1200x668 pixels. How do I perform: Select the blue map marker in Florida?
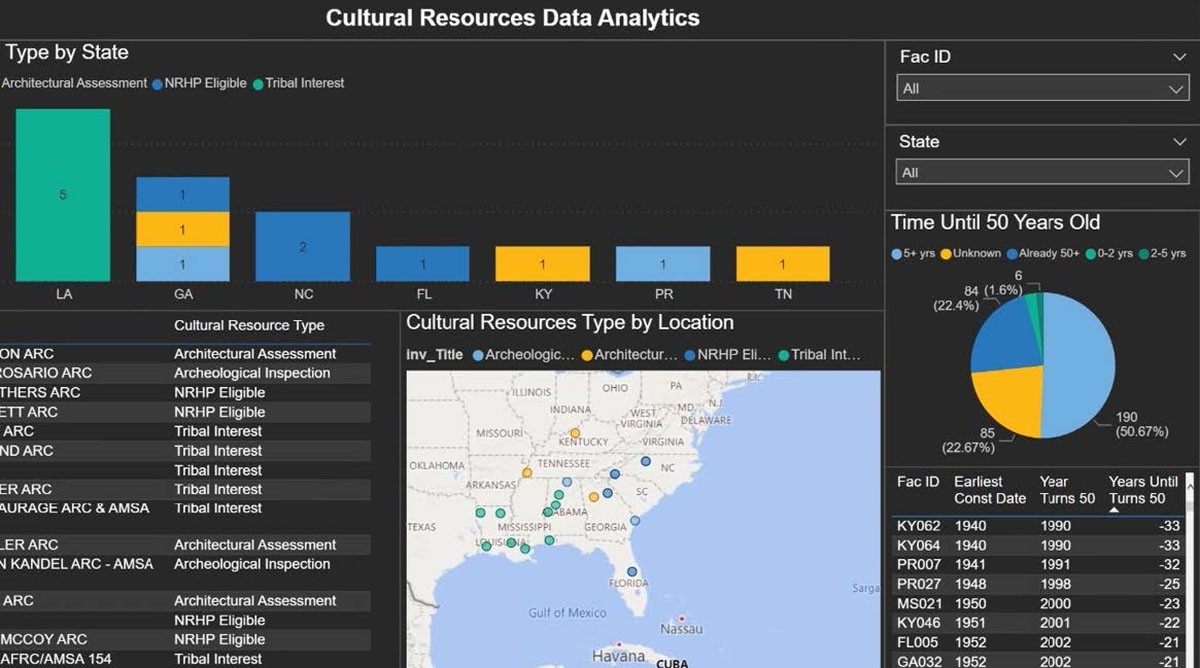632,572
